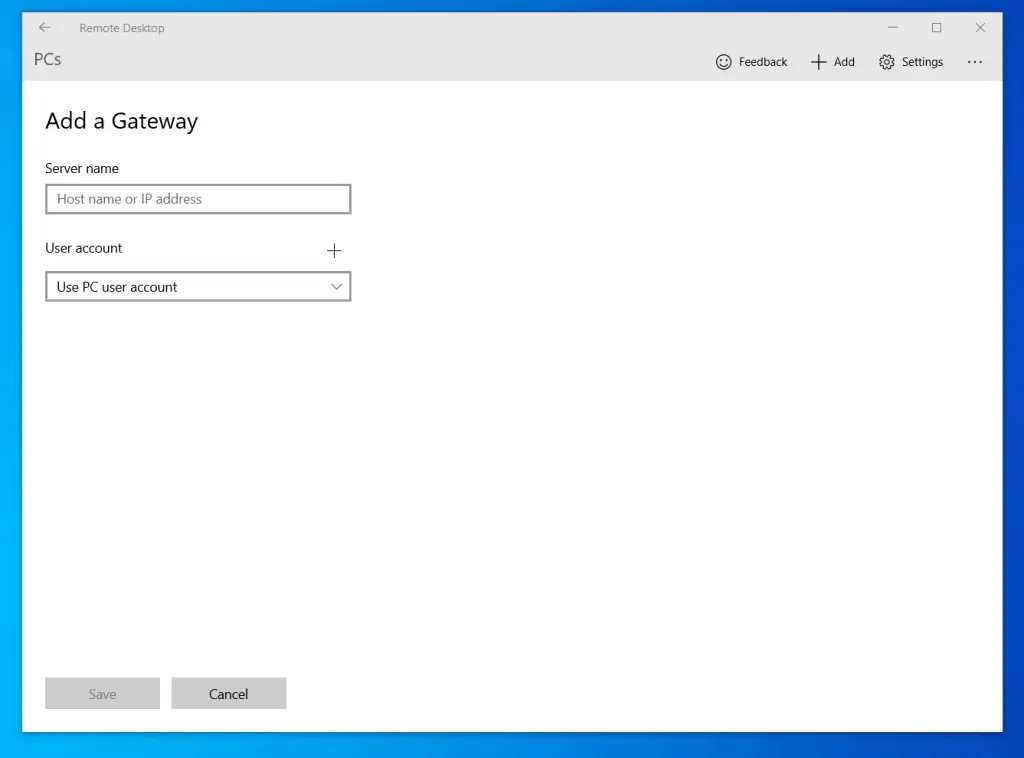This screenshot has width=1024, height=758.
Task: Open the Add menu from the toolbar
Action: [832, 61]
